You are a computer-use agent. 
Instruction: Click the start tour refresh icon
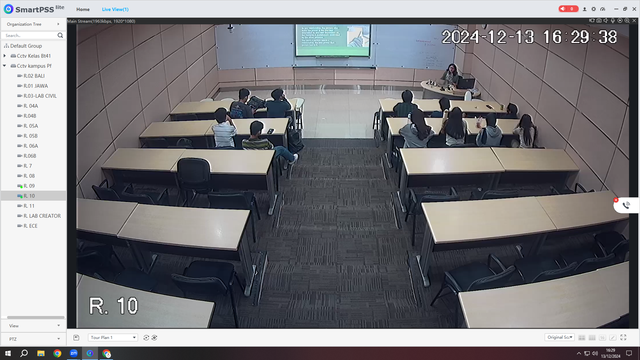(146, 338)
